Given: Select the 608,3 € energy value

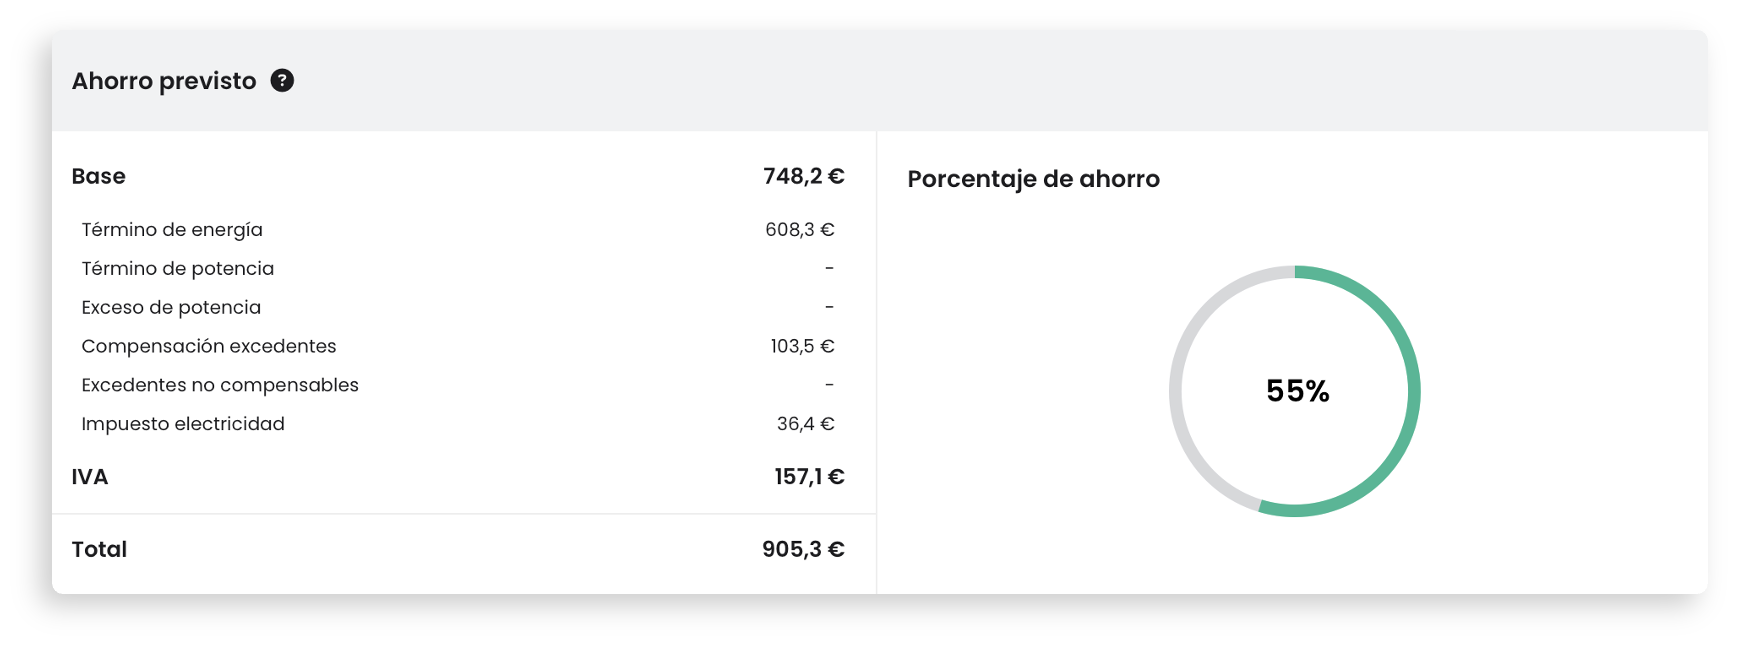Looking at the screenshot, I should [800, 230].
